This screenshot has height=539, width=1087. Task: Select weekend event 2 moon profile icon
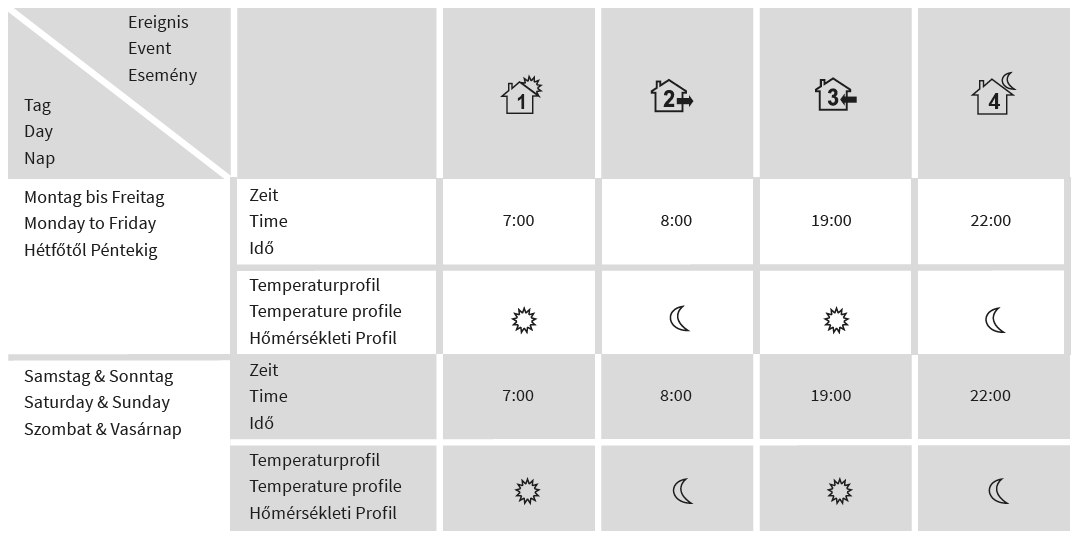pos(683,491)
